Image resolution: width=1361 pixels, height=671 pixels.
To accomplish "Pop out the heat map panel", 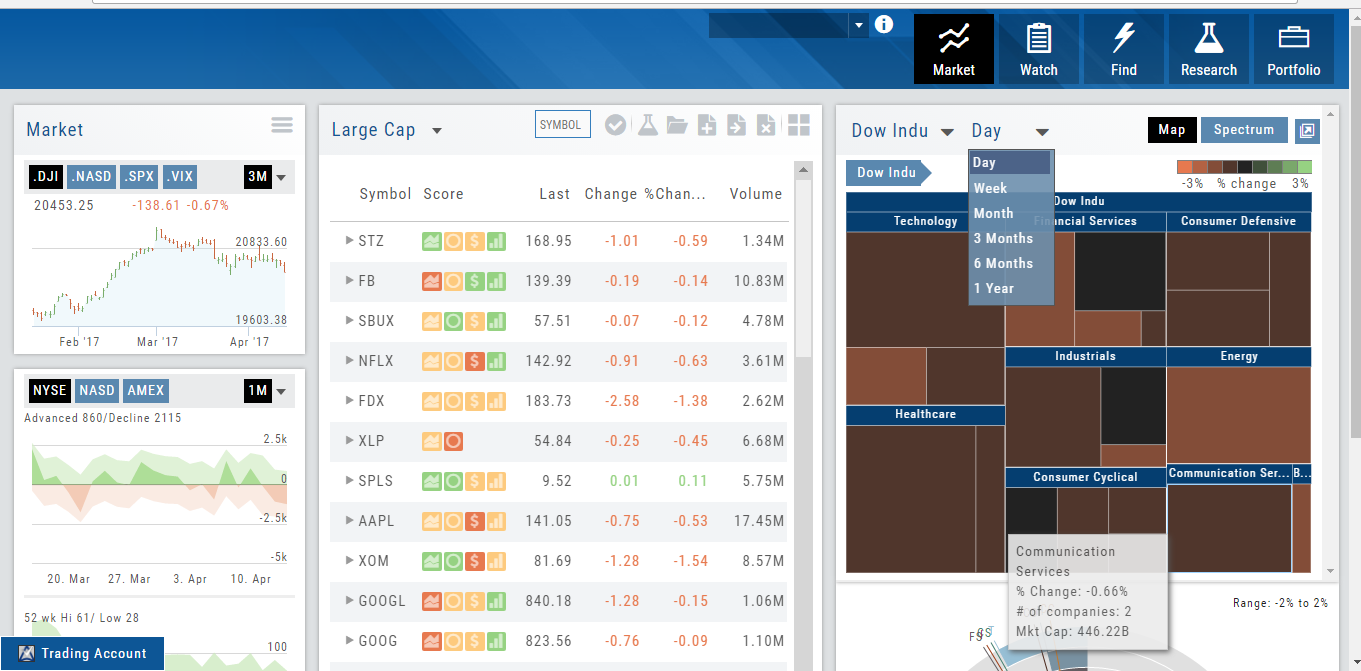I will [x=1306, y=131].
